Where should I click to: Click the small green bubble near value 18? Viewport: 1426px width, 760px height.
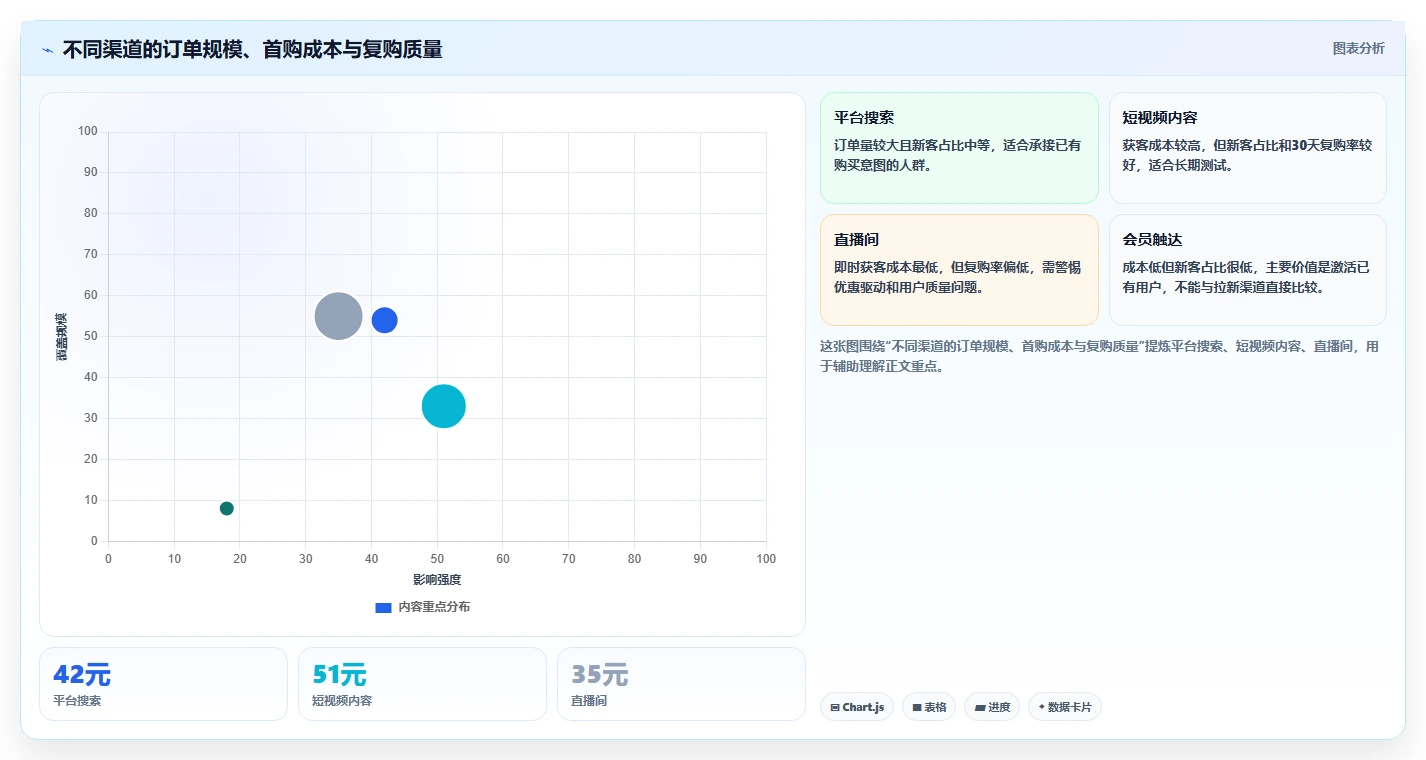227,508
